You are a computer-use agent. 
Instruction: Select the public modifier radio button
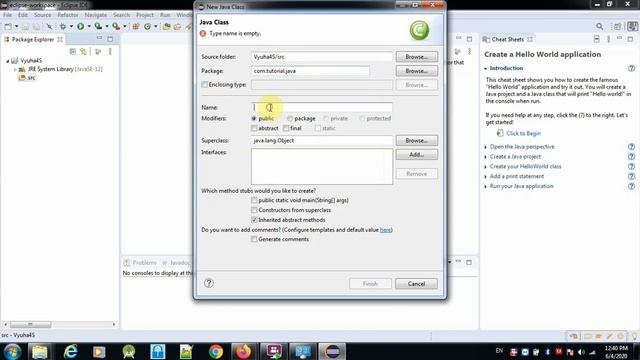[254, 118]
